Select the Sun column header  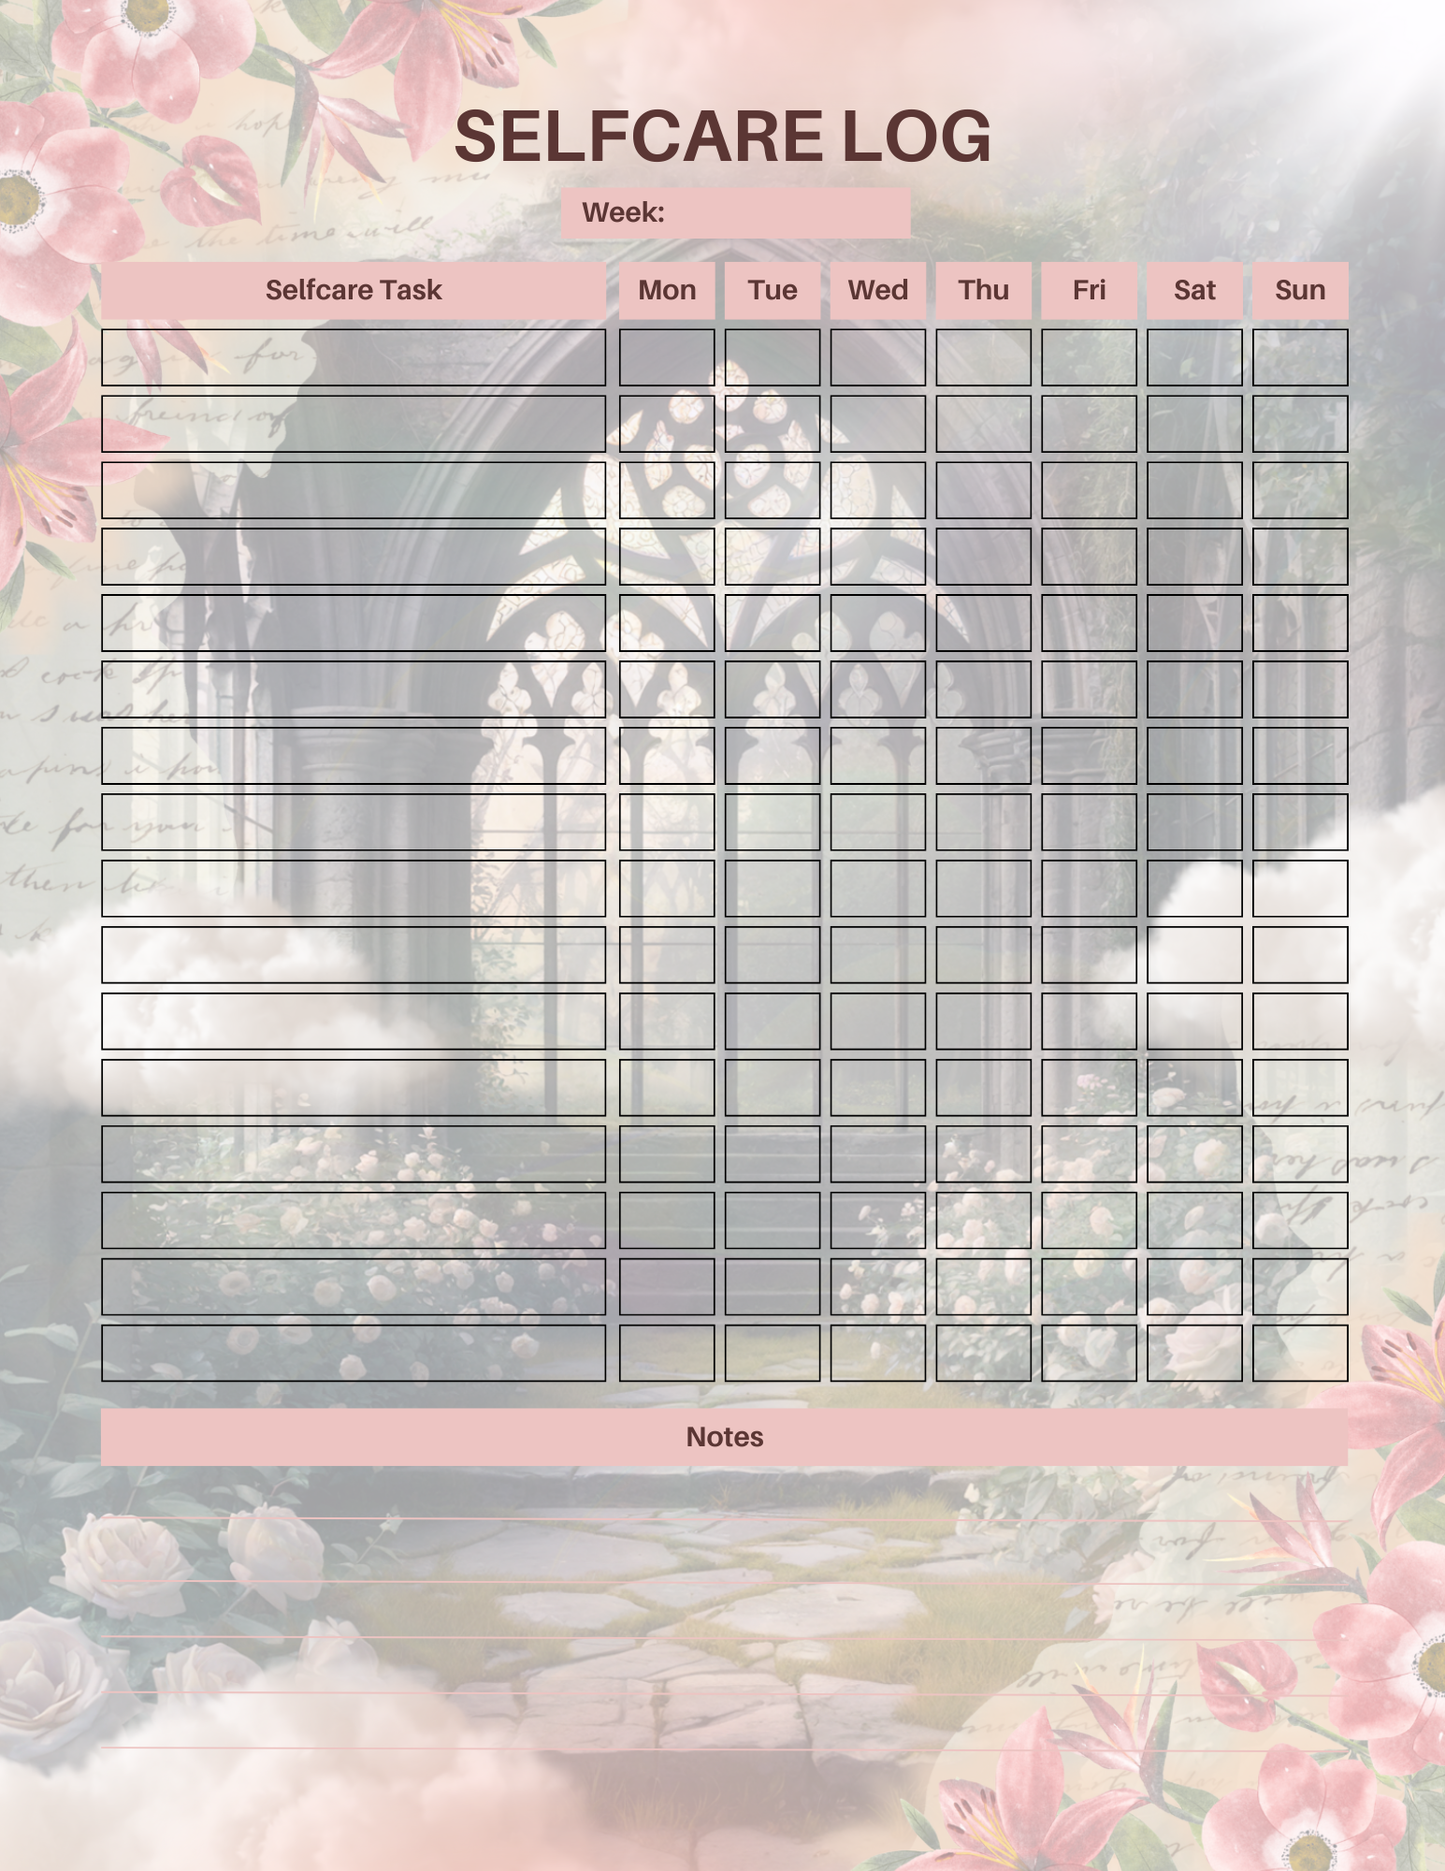(x=1300, y=290)
